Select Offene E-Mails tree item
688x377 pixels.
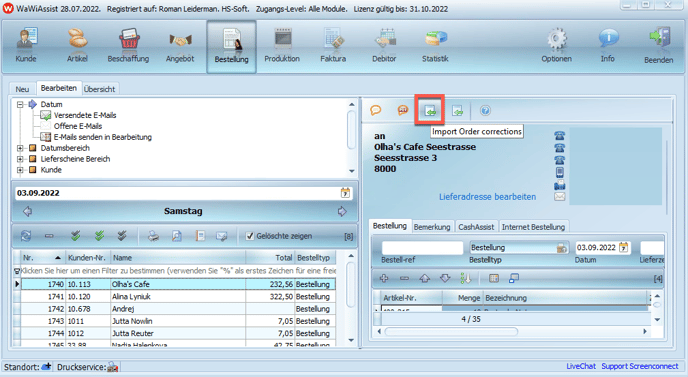pyautogui.click(x=78, y=126)
